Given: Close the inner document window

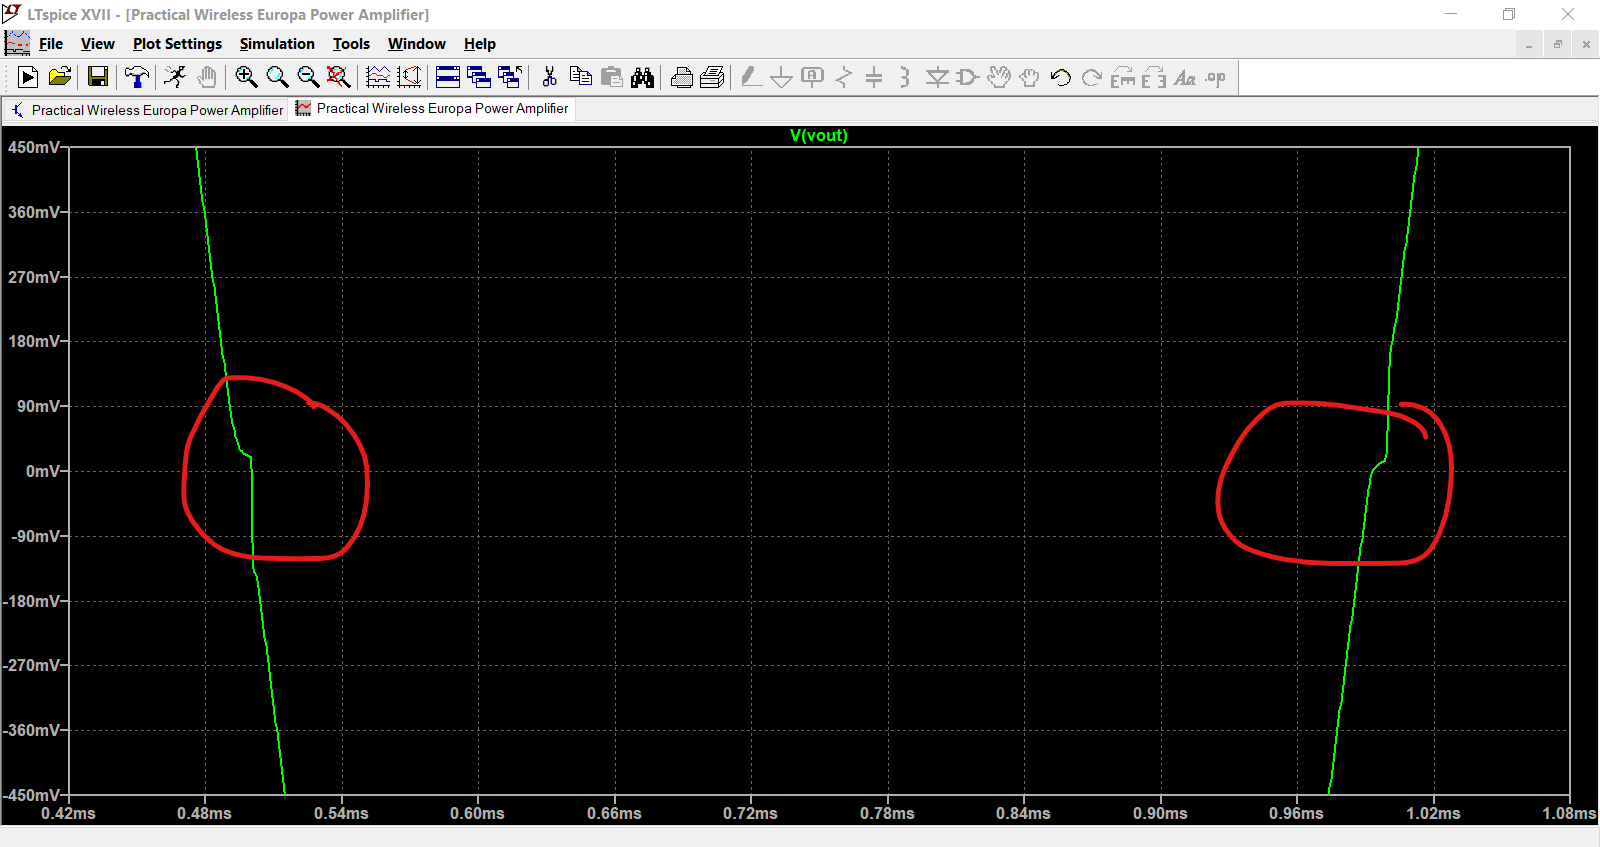Looking at the screenshot, I should pos(1586,44).
